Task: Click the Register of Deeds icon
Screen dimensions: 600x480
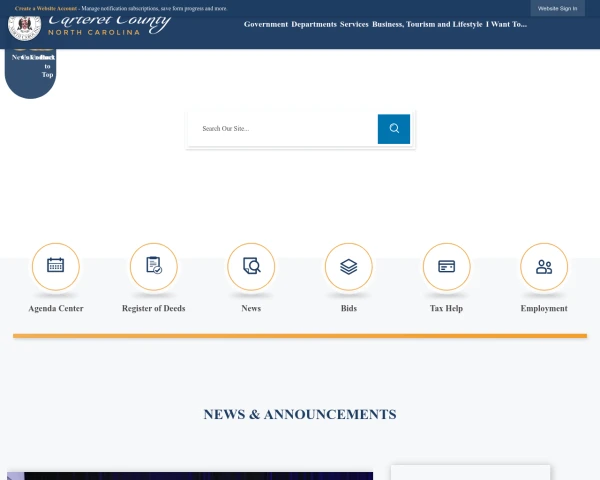Action: tap(153, 267)
